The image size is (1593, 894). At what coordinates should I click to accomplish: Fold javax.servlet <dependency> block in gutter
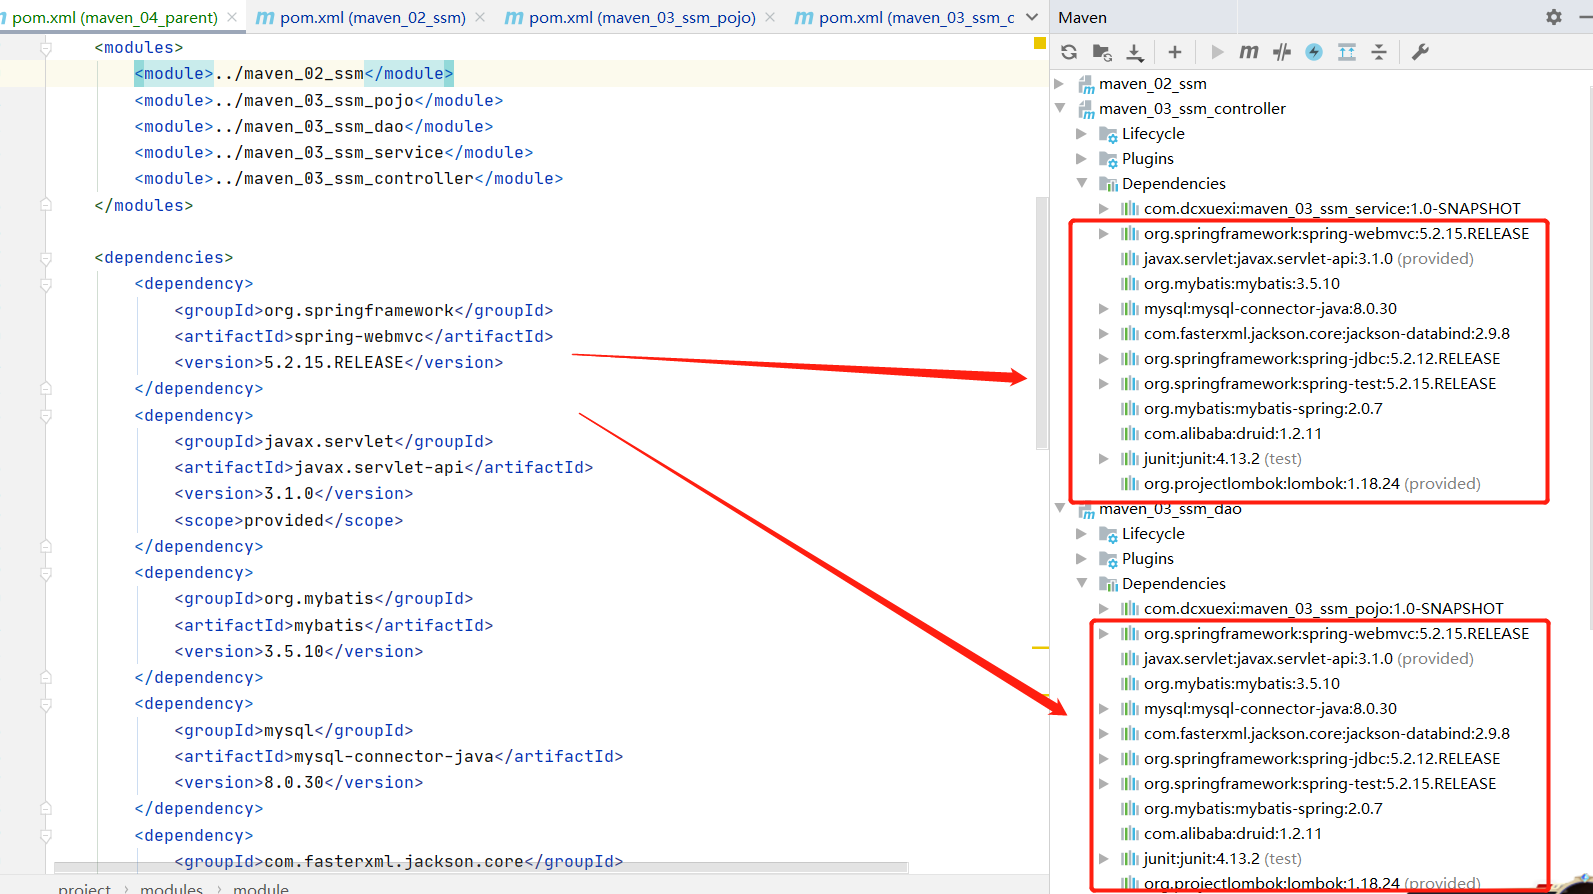coord(46,416)
